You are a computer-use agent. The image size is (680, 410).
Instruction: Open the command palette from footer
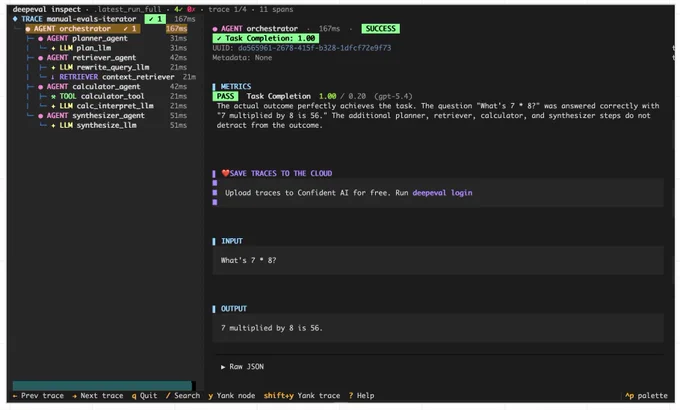tap(646, 396)
